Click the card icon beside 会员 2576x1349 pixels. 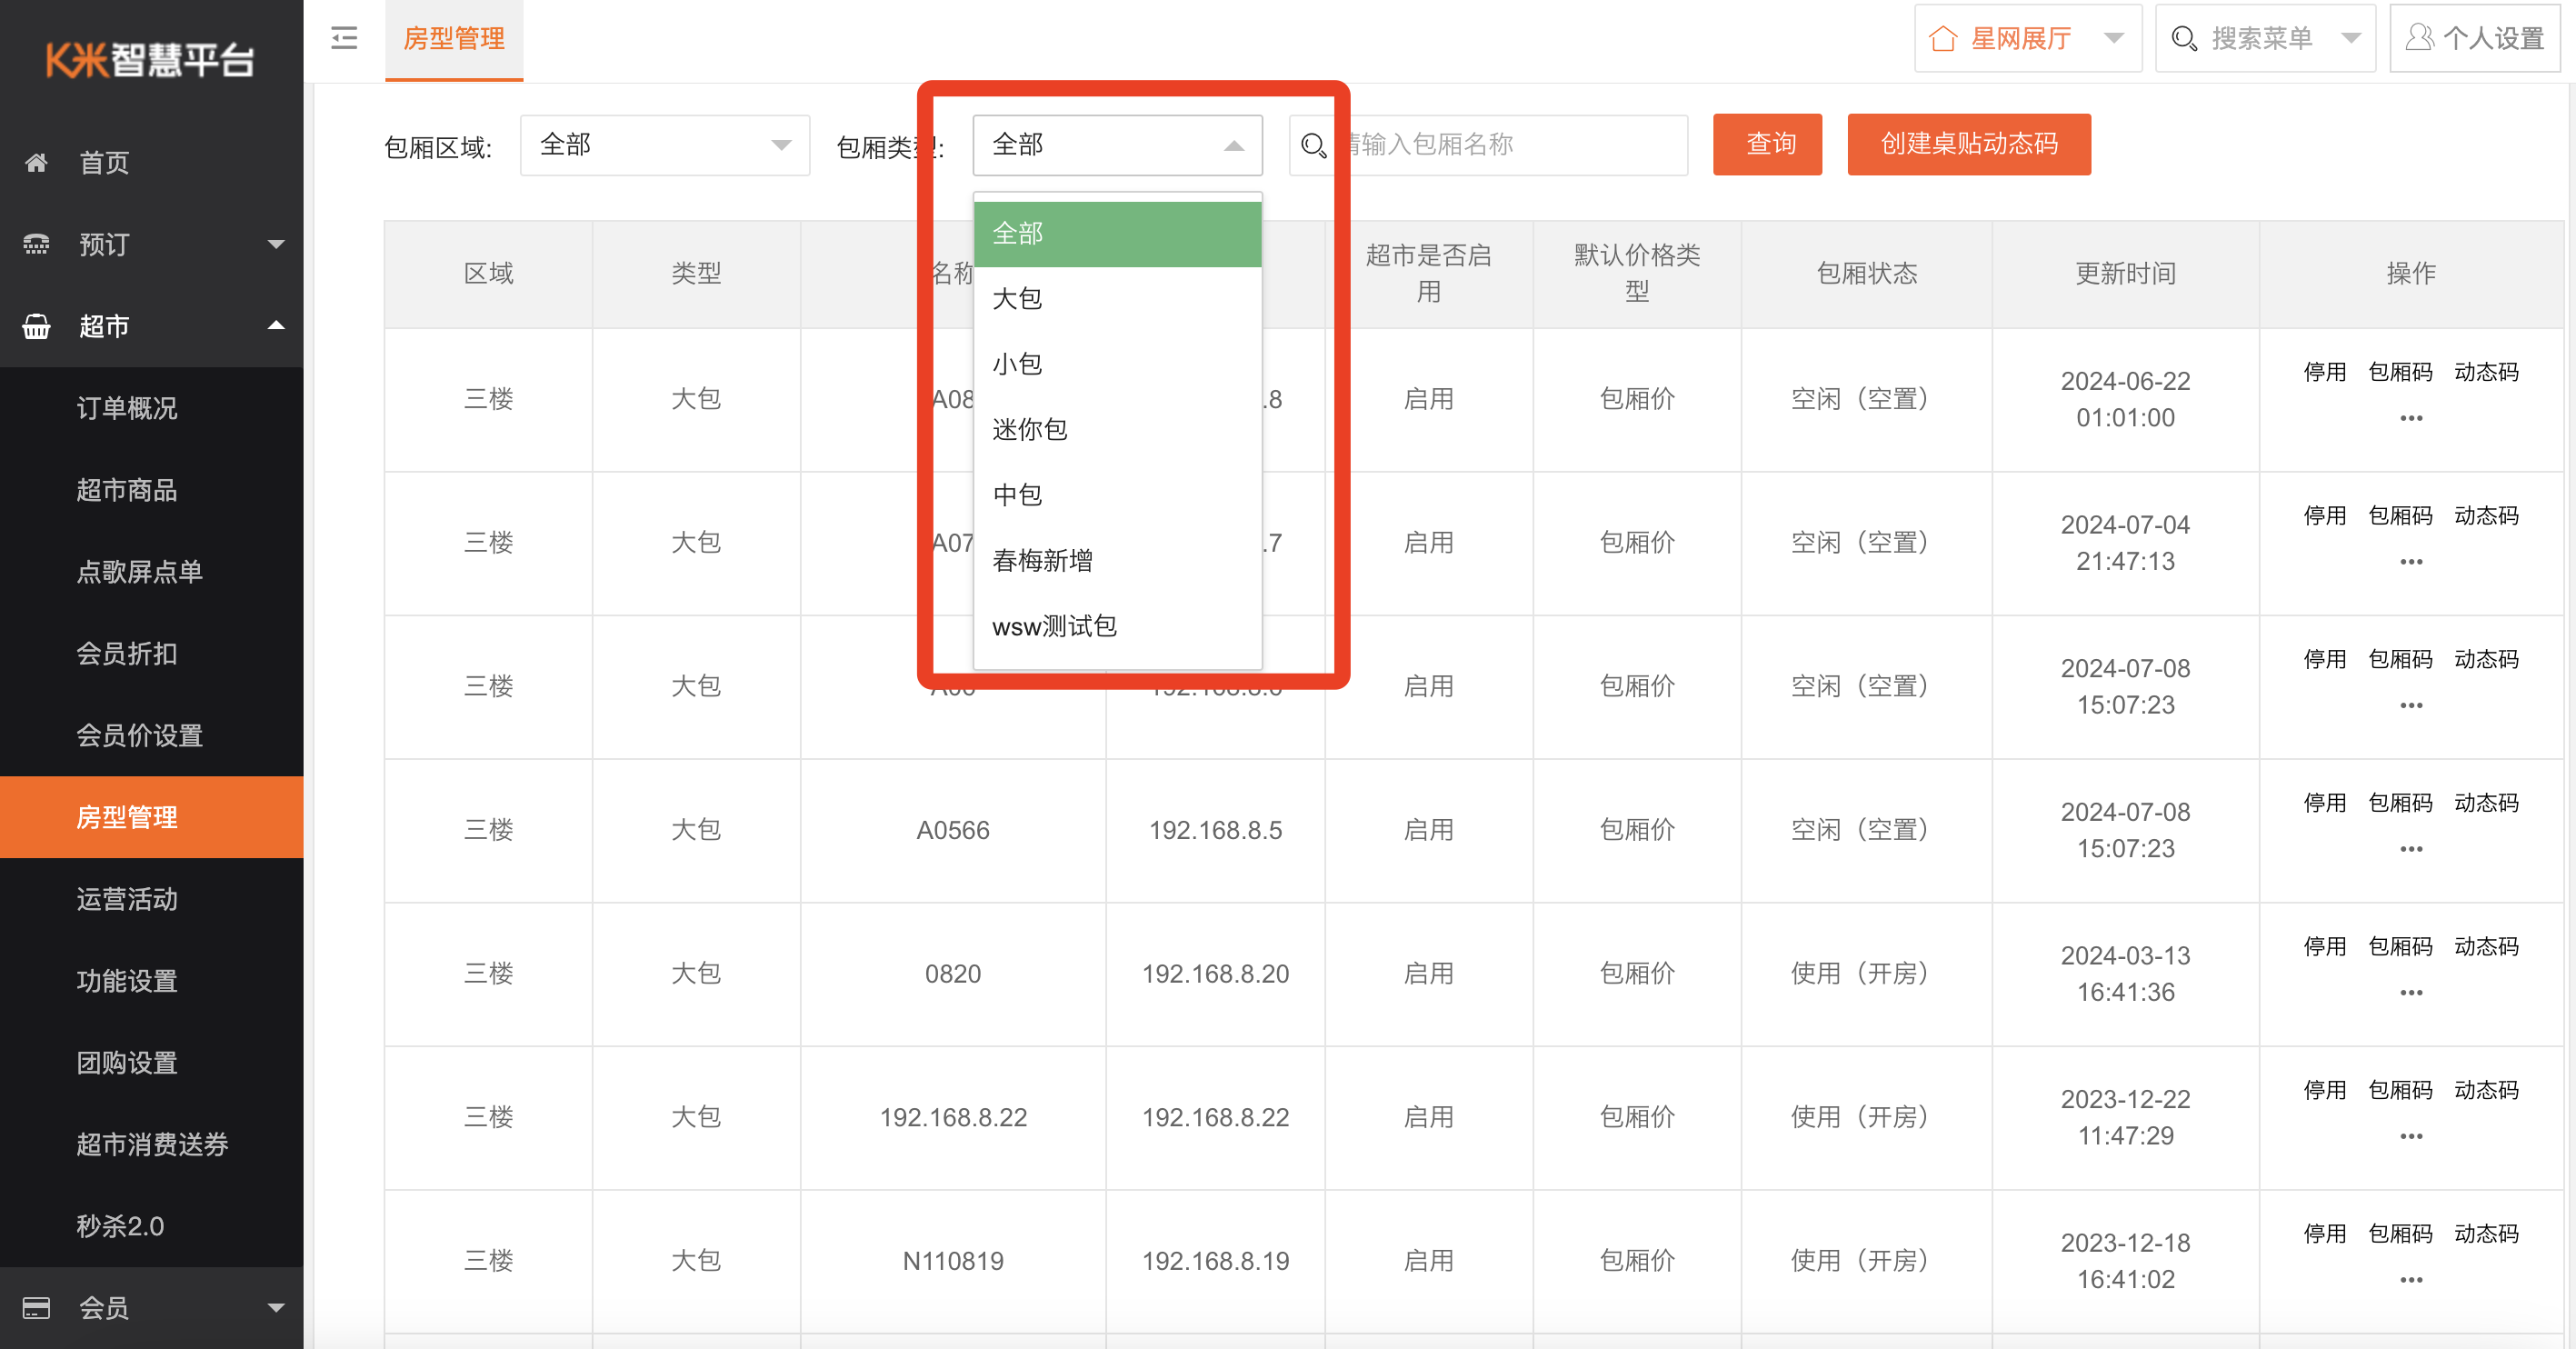[36, 1308]
